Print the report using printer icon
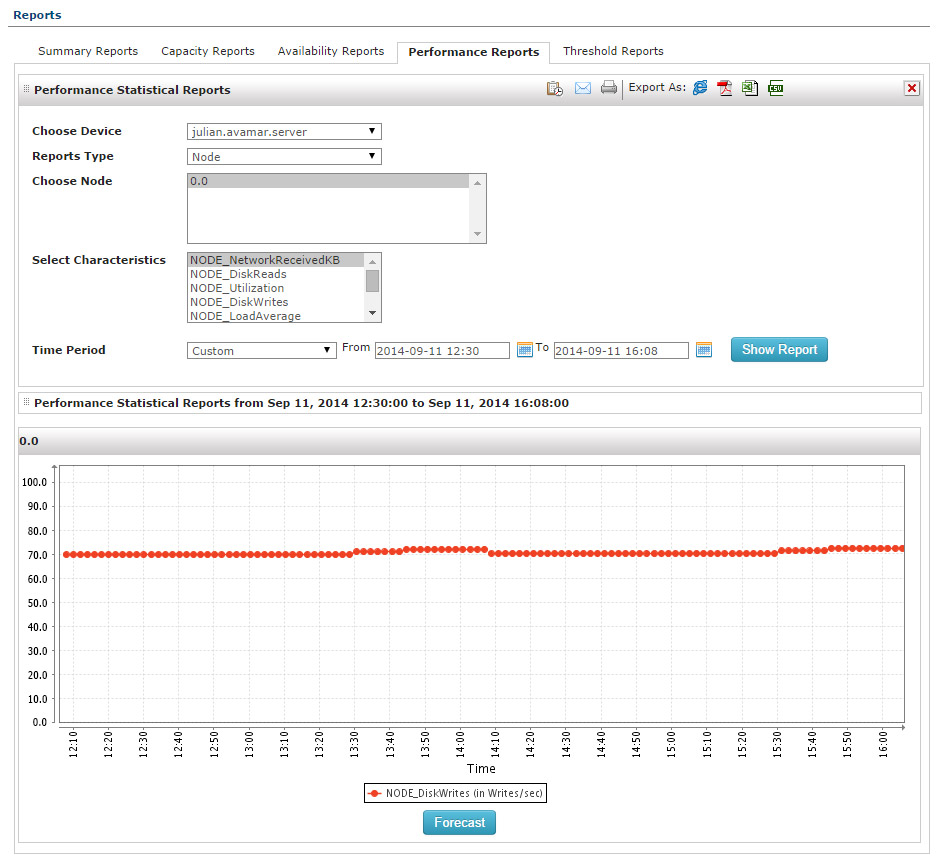The width and height of the screenshot is (944, 868). [608, 88]
